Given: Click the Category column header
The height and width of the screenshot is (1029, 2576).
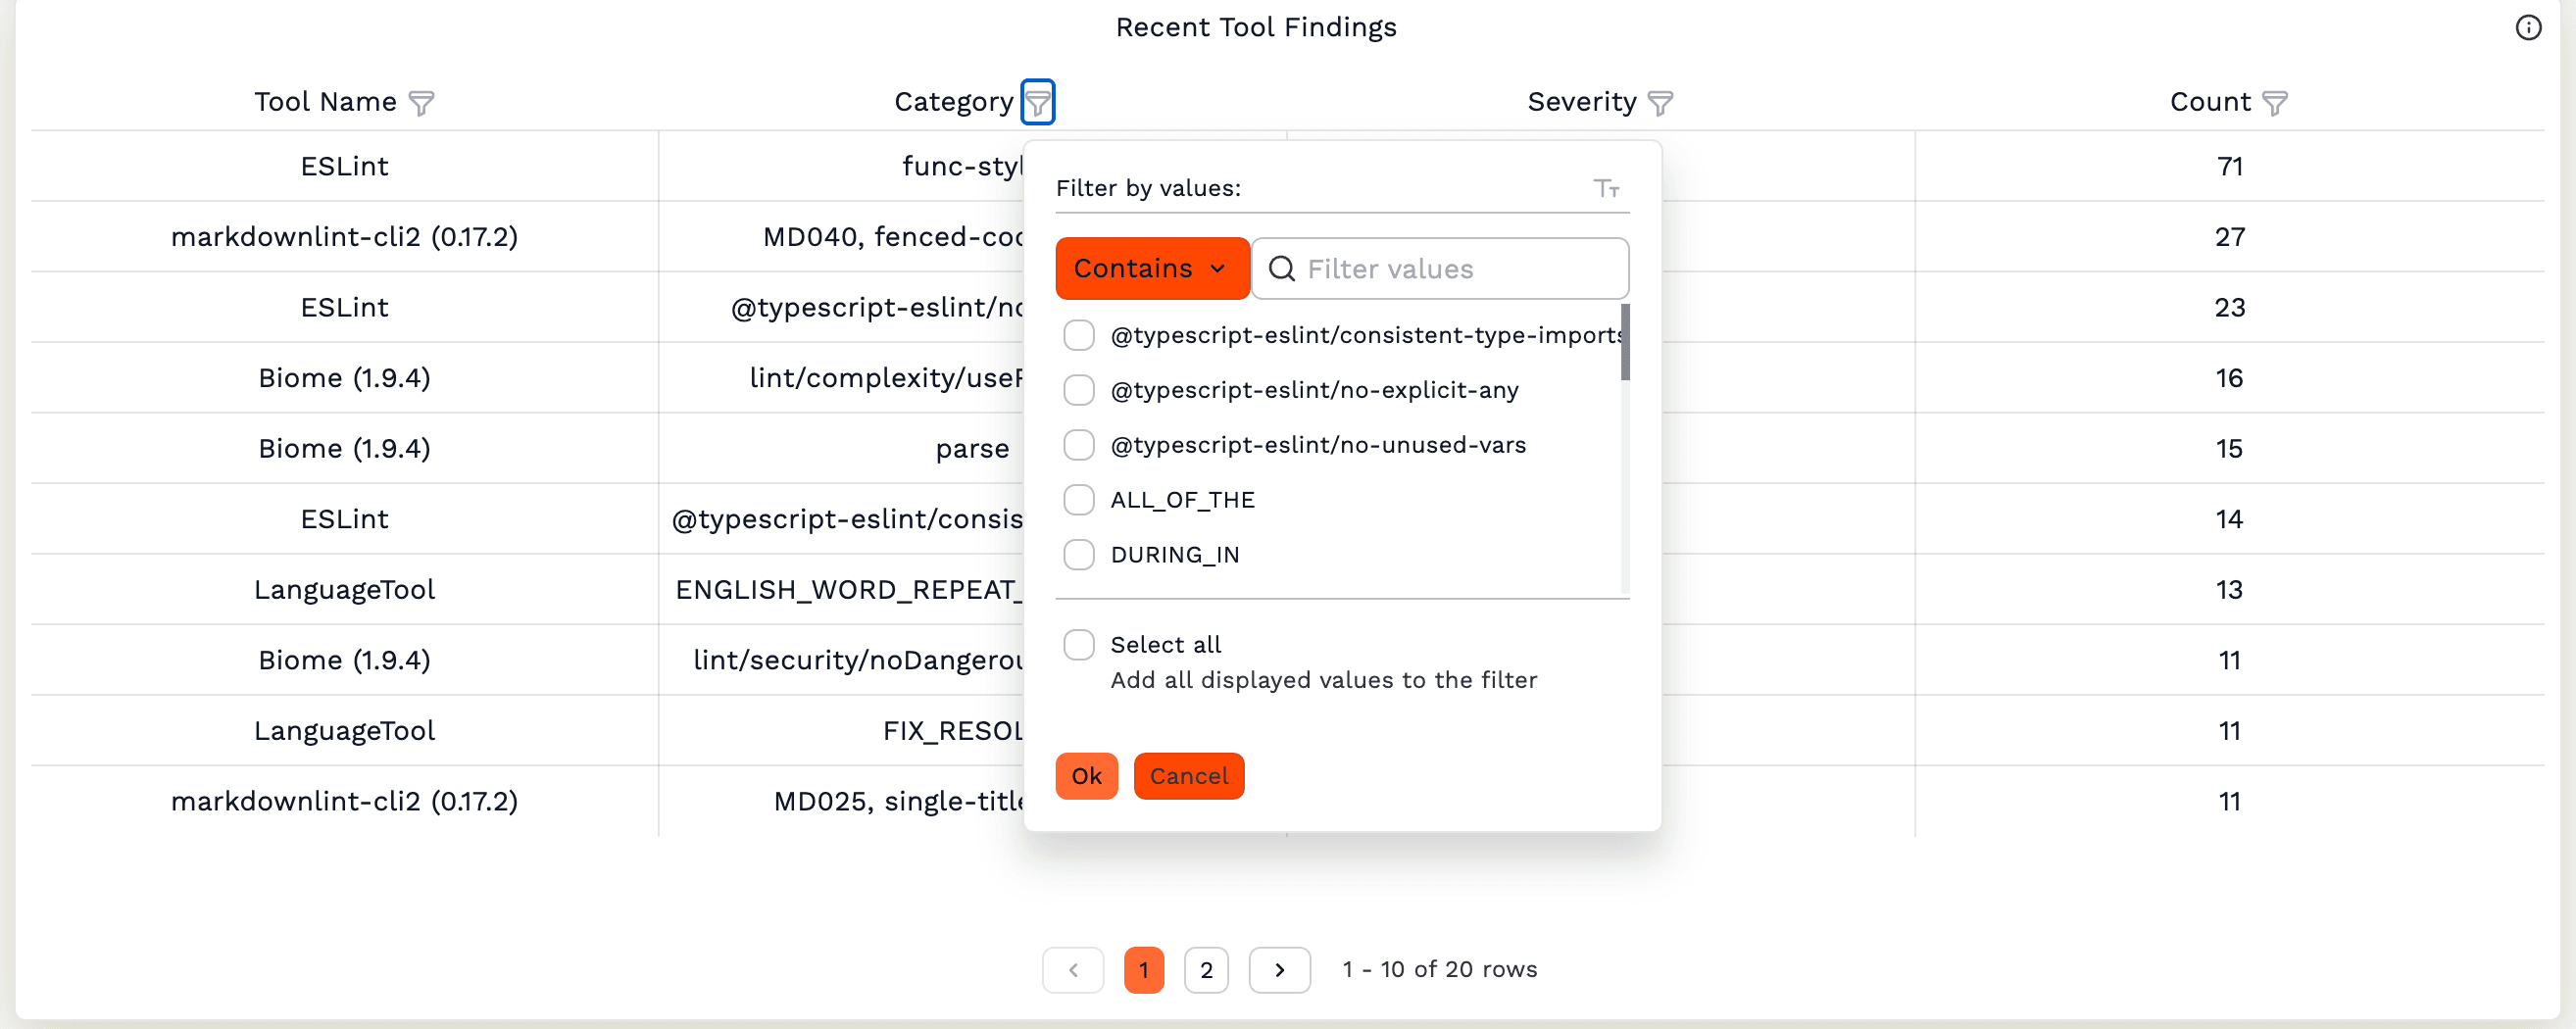Looking at the screenshot, I should [953, 102].
